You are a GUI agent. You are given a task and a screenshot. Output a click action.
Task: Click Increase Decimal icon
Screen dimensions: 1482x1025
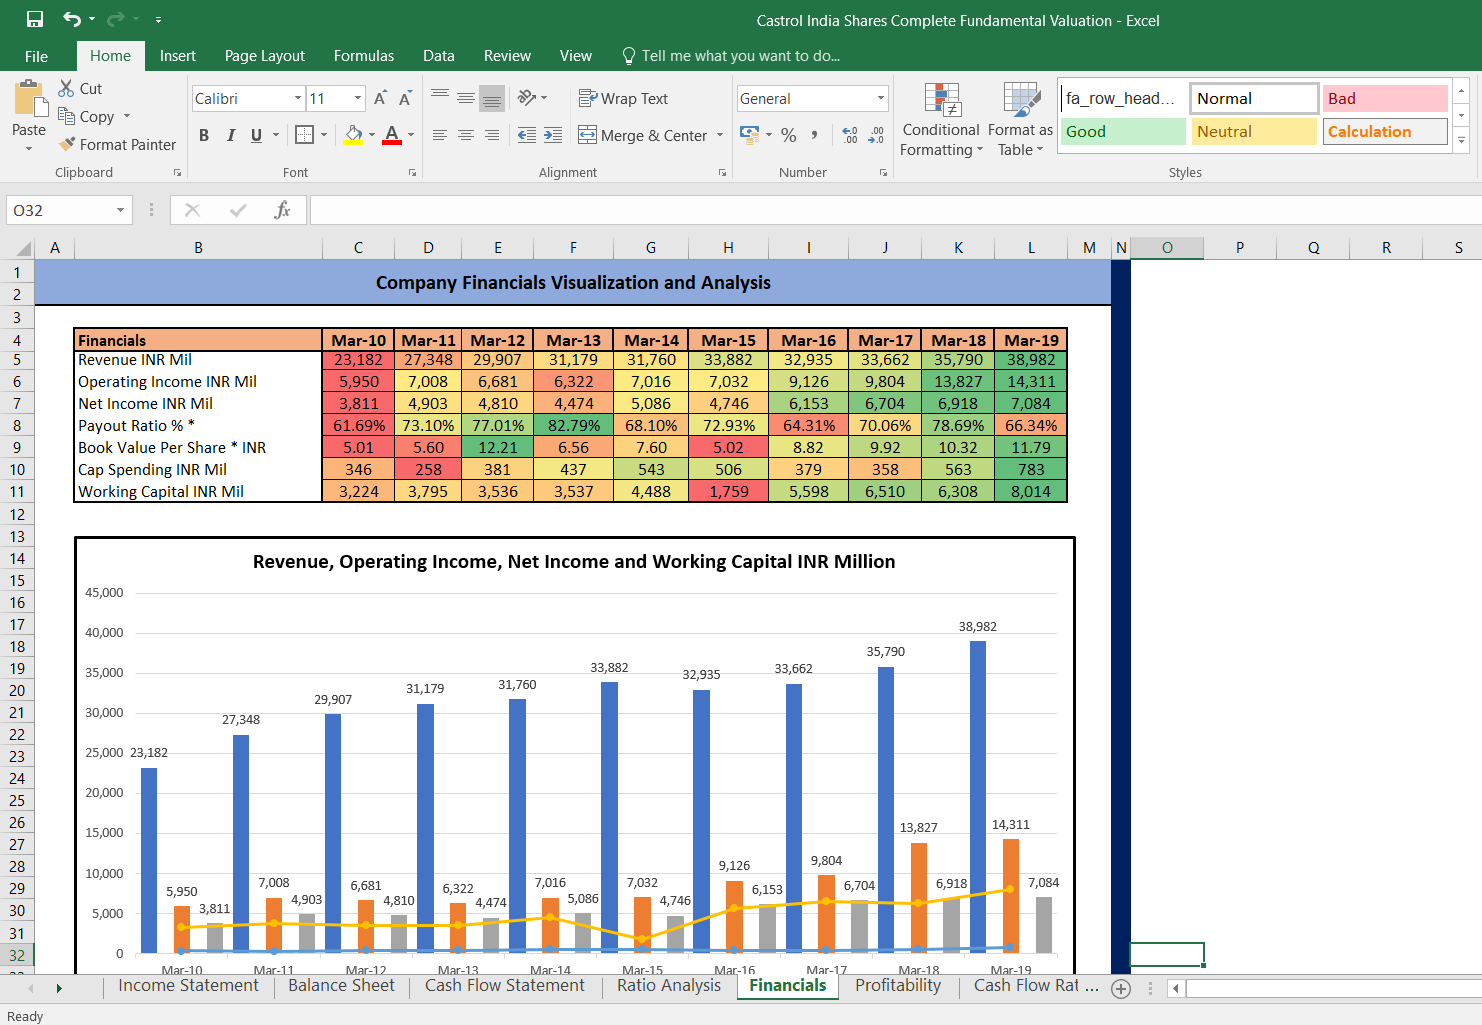(x=850, y=135)
